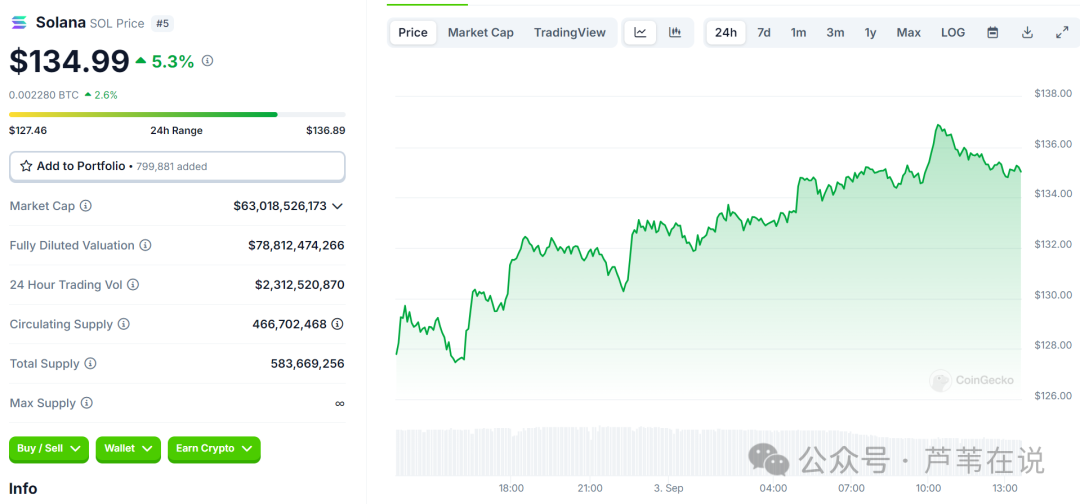
Task: Select the 7d time range
Action: coord(764,33)
